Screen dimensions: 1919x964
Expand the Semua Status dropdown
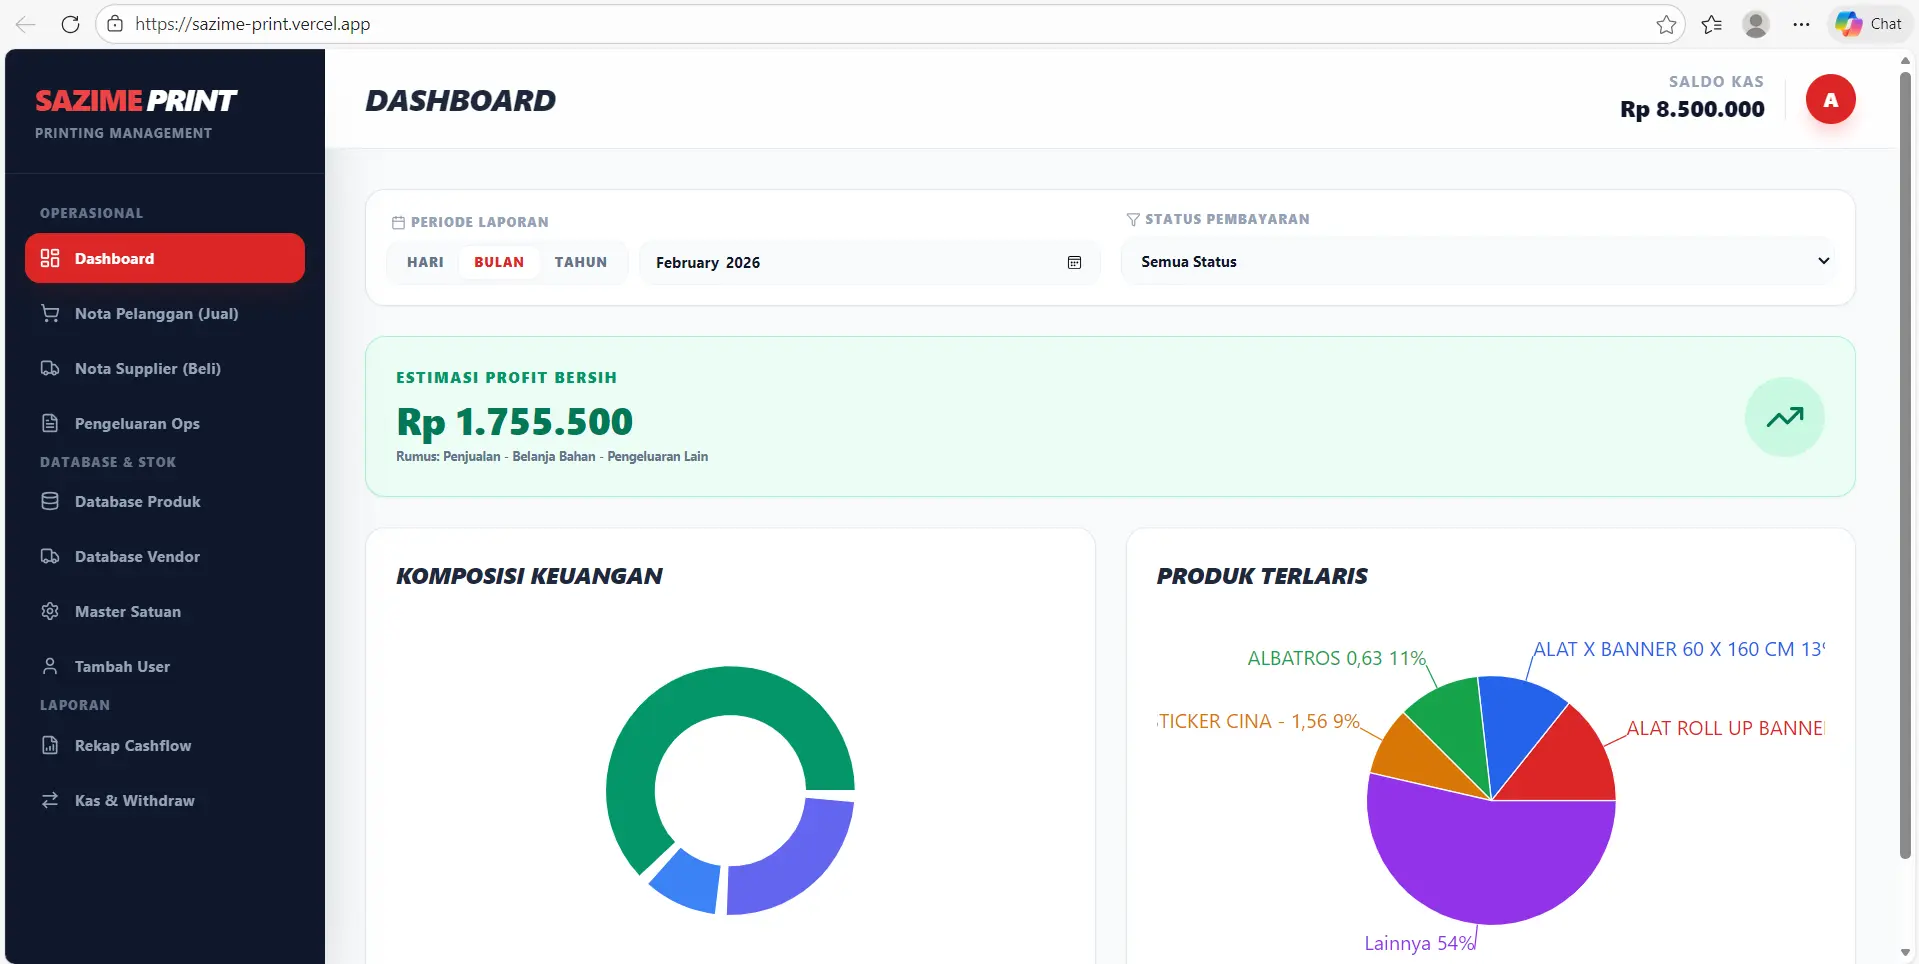click(x=1478, y=262)
